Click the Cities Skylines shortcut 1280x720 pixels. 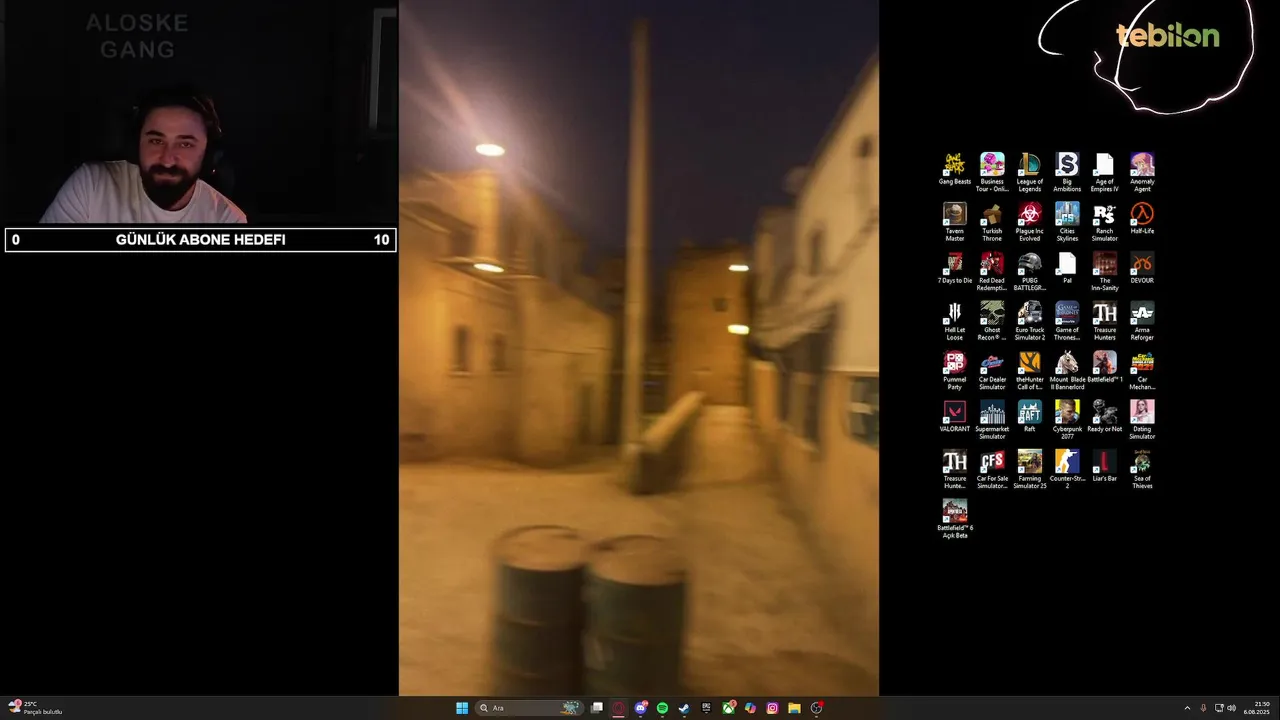(x=1067, y=222)
